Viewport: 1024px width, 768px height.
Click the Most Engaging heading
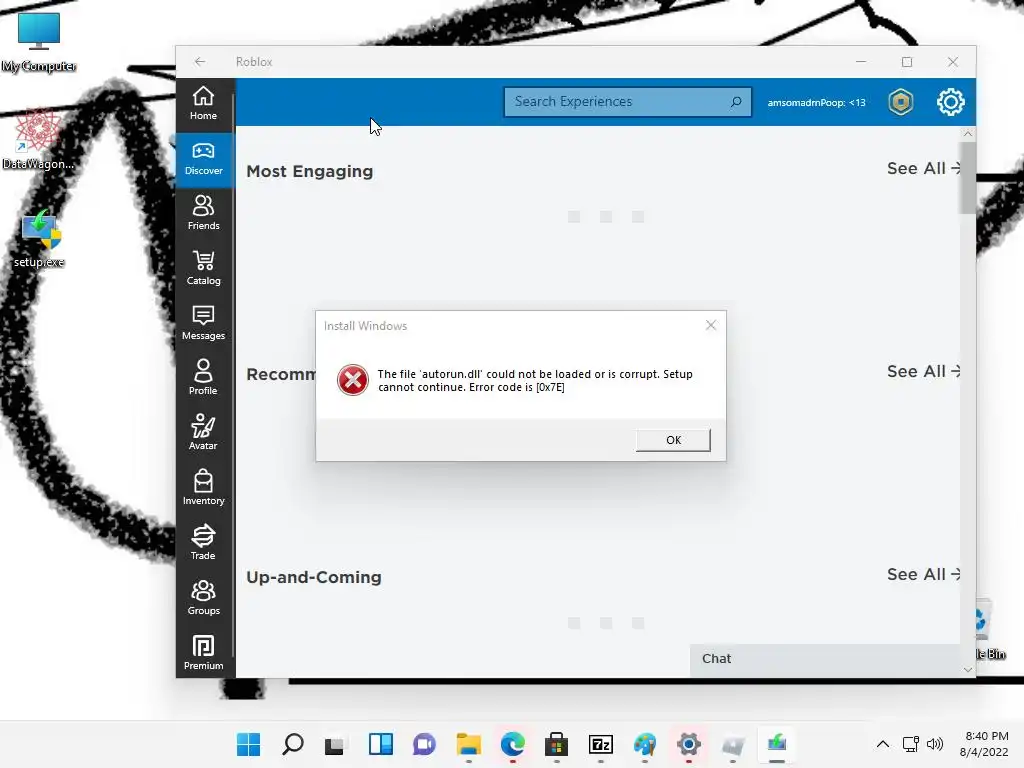(x=310, y=172)
